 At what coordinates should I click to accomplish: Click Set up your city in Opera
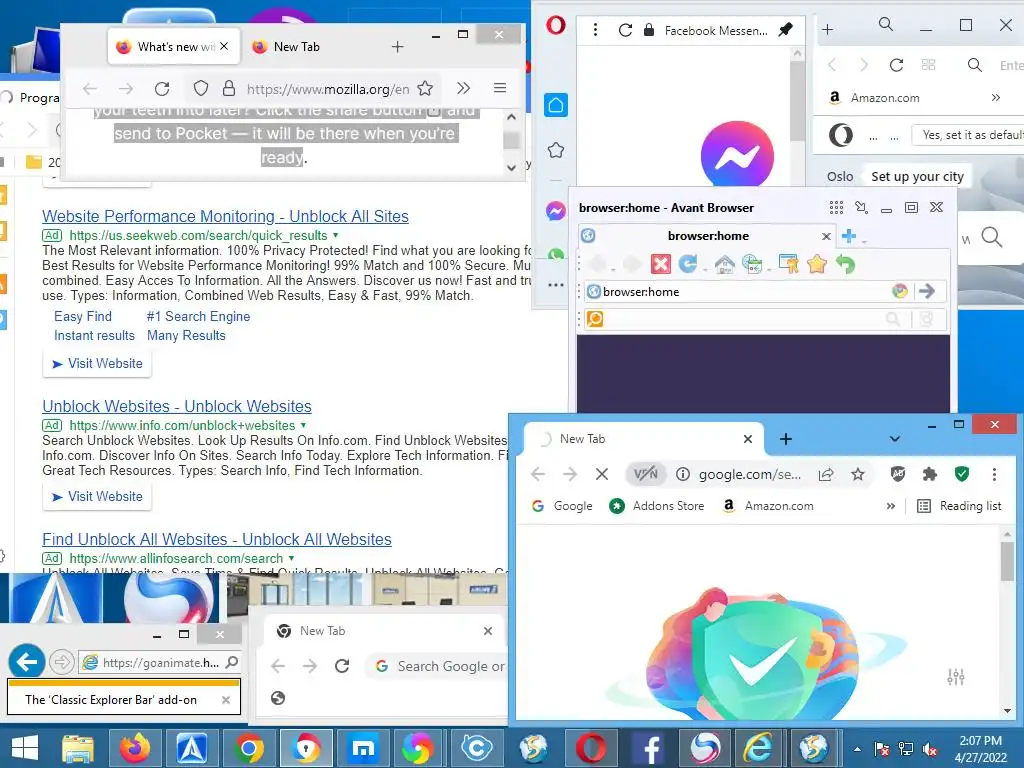917,176
